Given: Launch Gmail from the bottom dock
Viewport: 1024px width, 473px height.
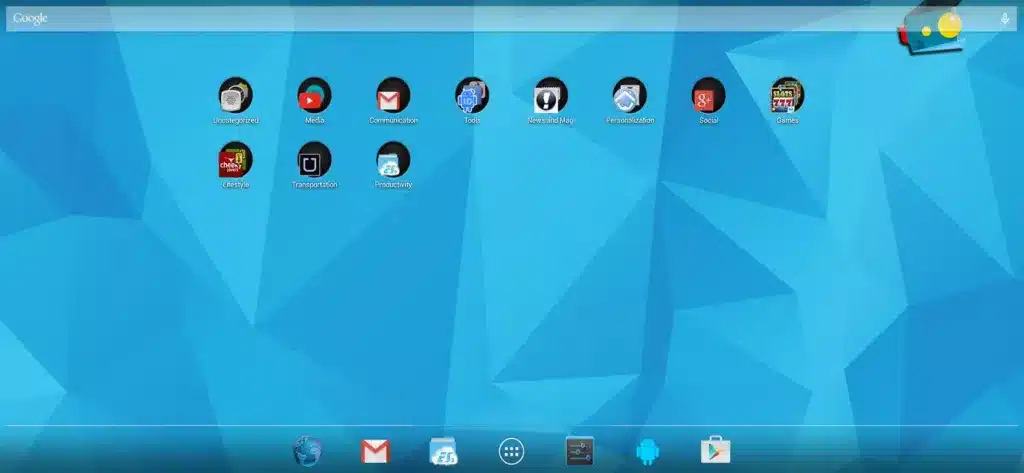Looking at the screenshot, I should point(375,452).
